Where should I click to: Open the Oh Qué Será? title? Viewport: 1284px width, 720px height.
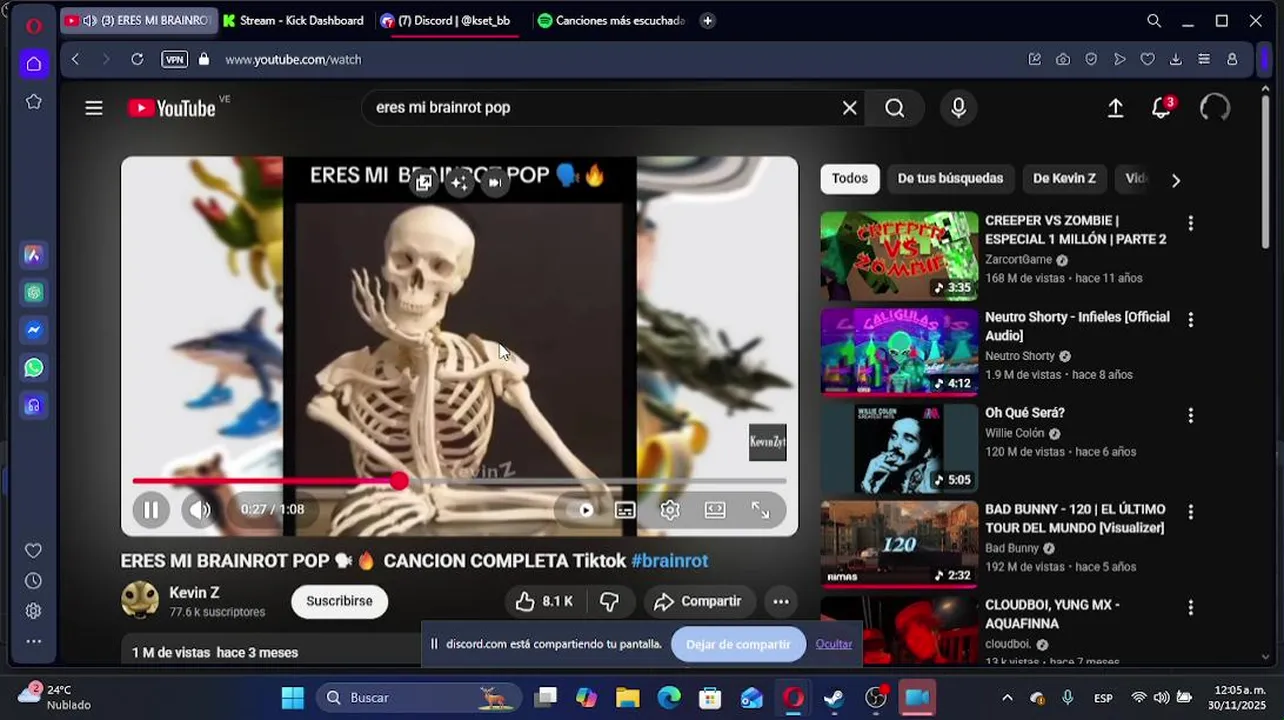coord(1024,413)
